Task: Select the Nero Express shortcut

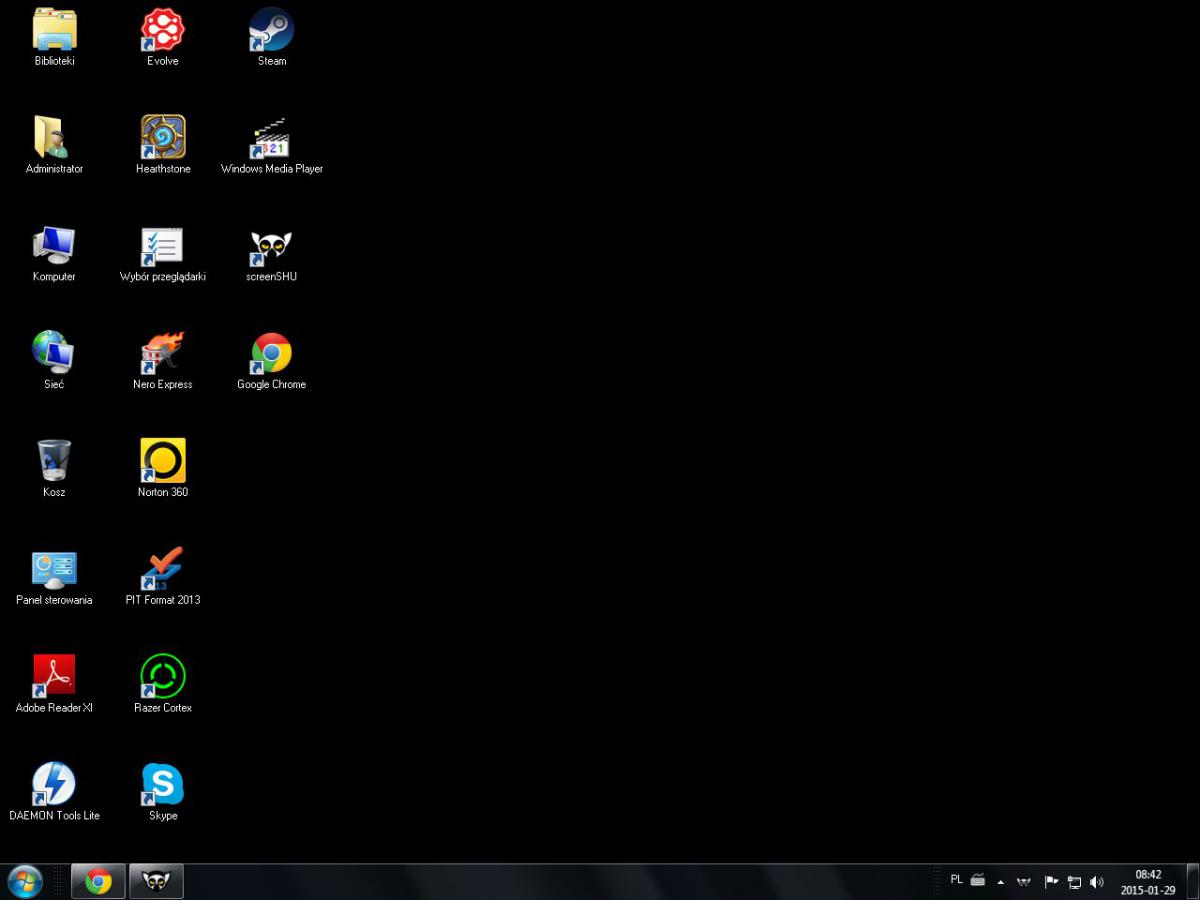Action: pos(162,362)
